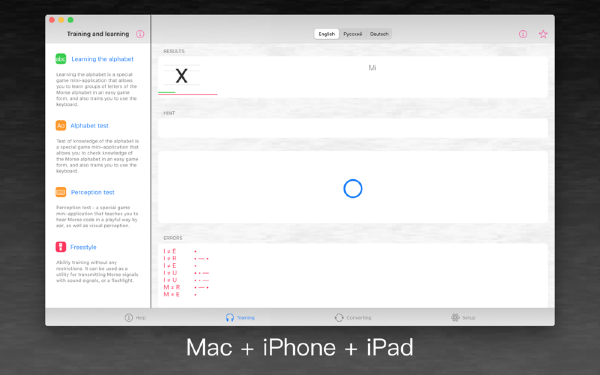The image size is (600, 375).
Task: Click the Alphabet test description paragraph
Action: (x=97, y=156)
